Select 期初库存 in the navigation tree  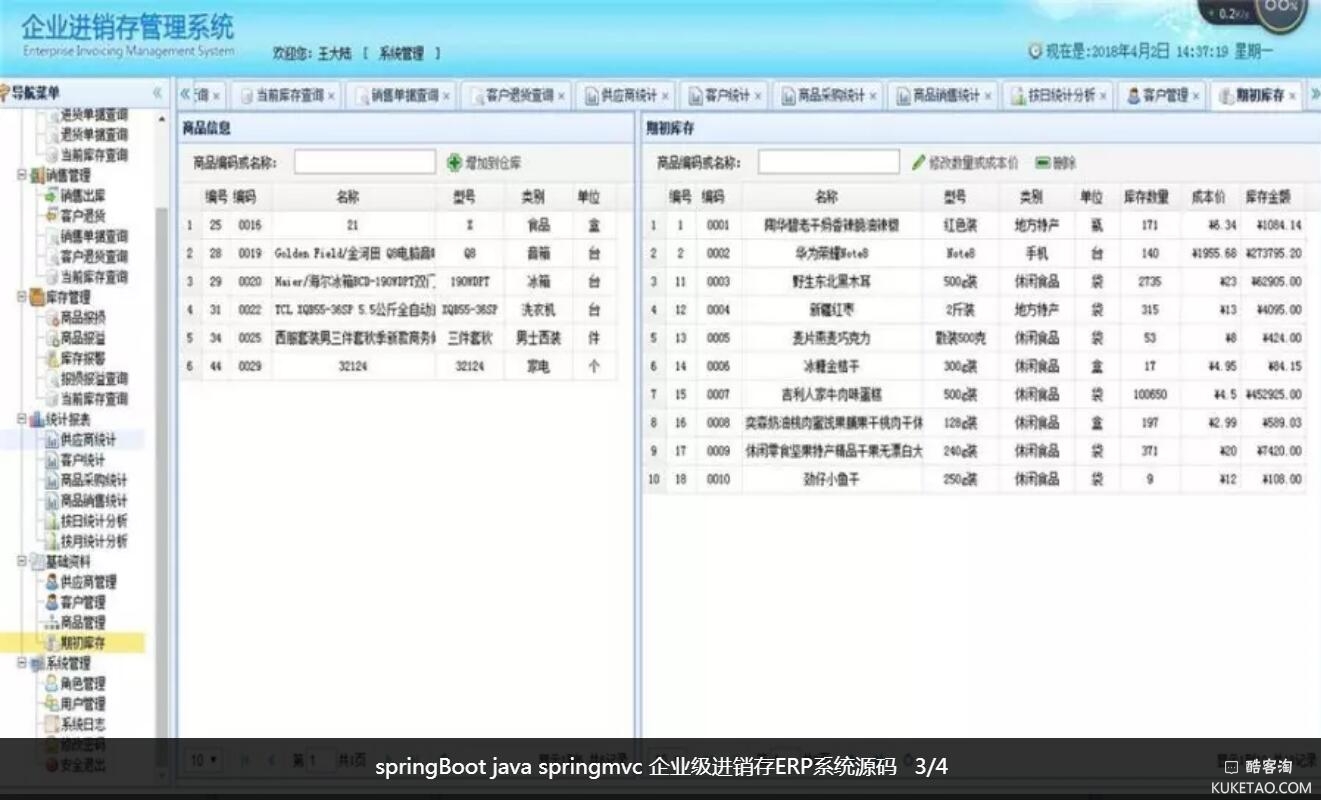[81, 643]
